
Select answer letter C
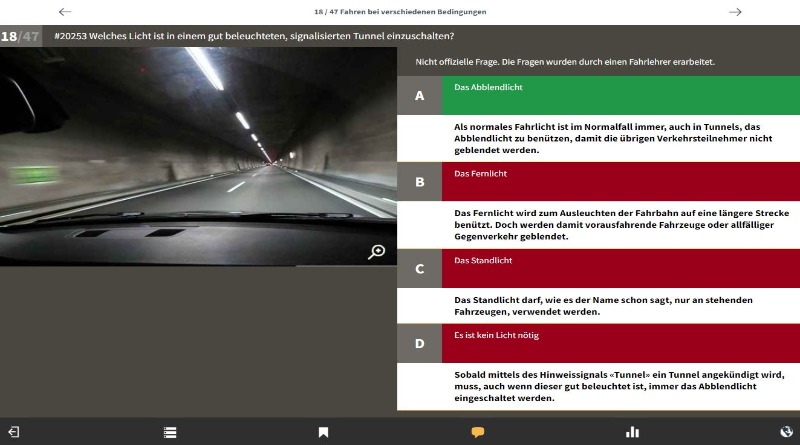[419, 269]
